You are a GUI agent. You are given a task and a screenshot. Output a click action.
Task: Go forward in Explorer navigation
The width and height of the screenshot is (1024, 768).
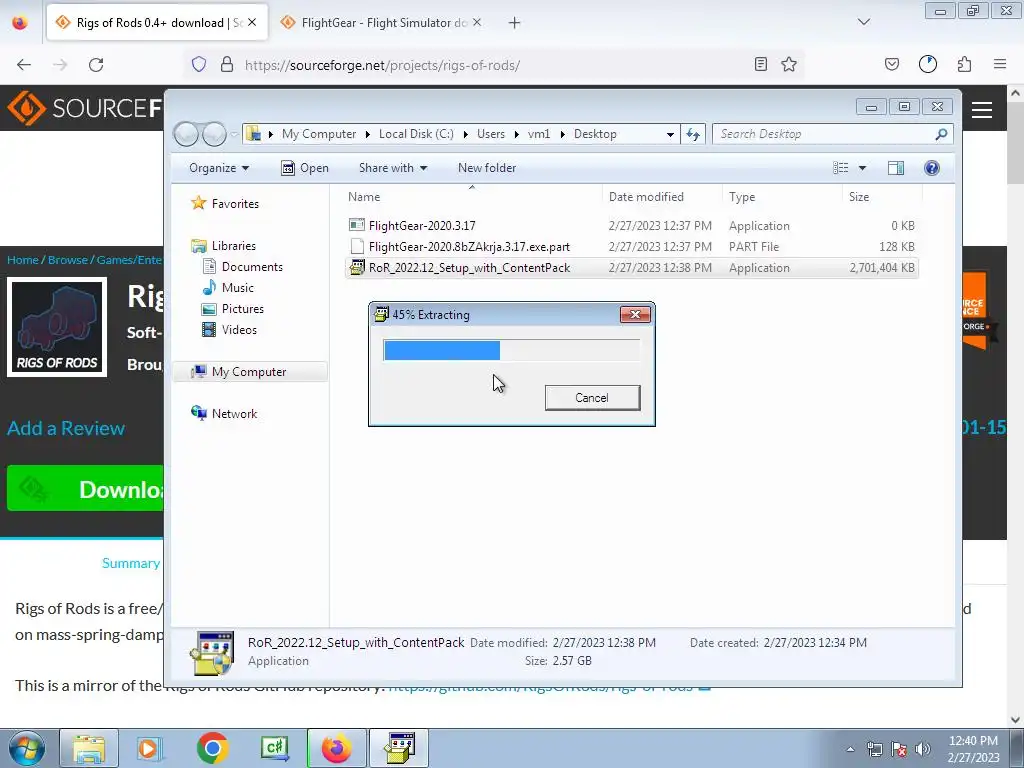tap(214, 134)
